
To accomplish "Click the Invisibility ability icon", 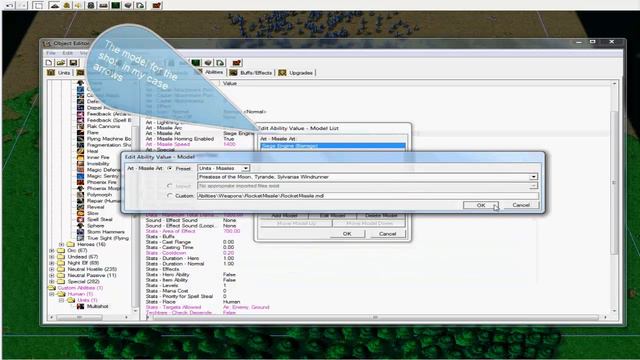I will [x=80, y=163].
